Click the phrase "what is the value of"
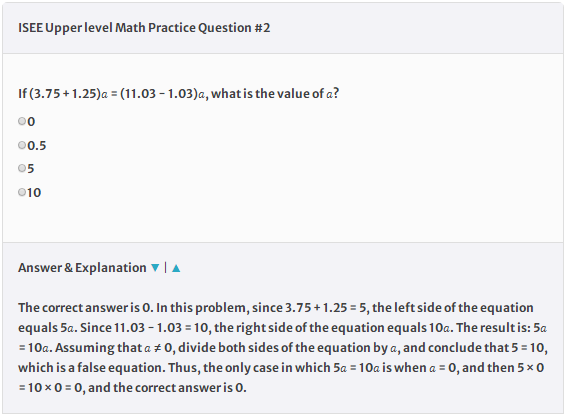This screenshot has width=566, height=416. click(267, 94)
